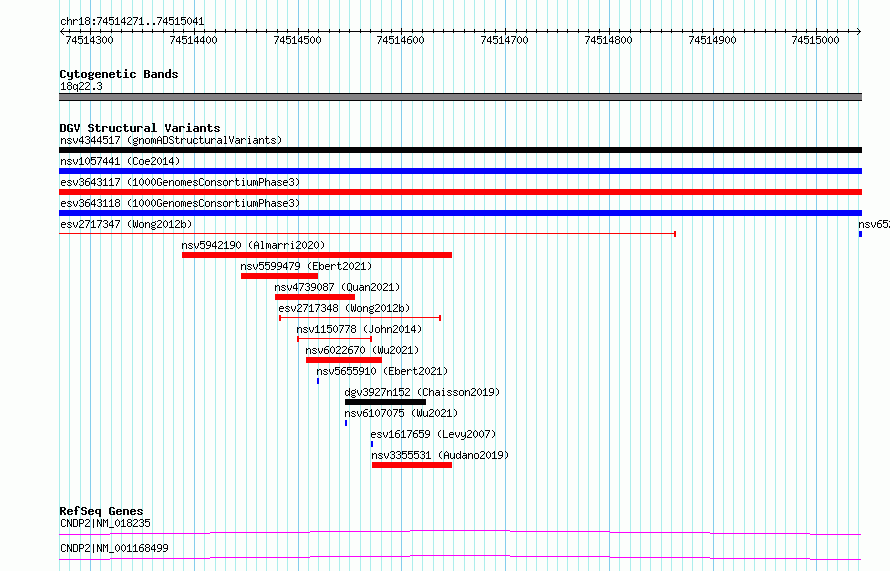
Task: Open the esv1617659 (Levy2007) label
Action: (433, 434)
